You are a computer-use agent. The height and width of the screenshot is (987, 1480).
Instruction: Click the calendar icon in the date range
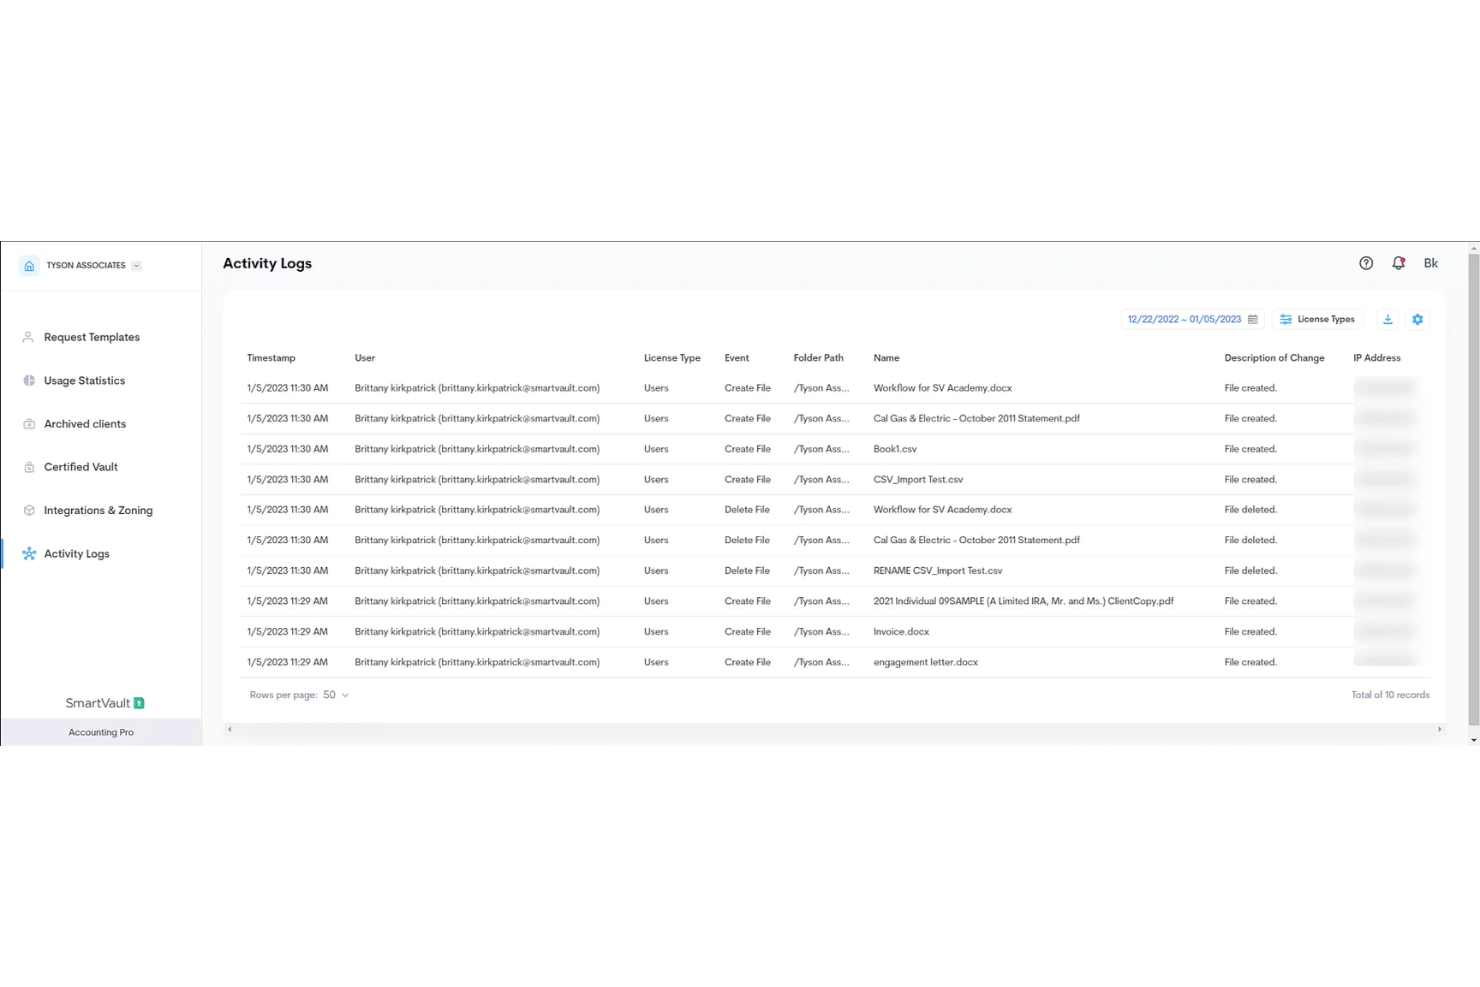tap(1253, 319)
